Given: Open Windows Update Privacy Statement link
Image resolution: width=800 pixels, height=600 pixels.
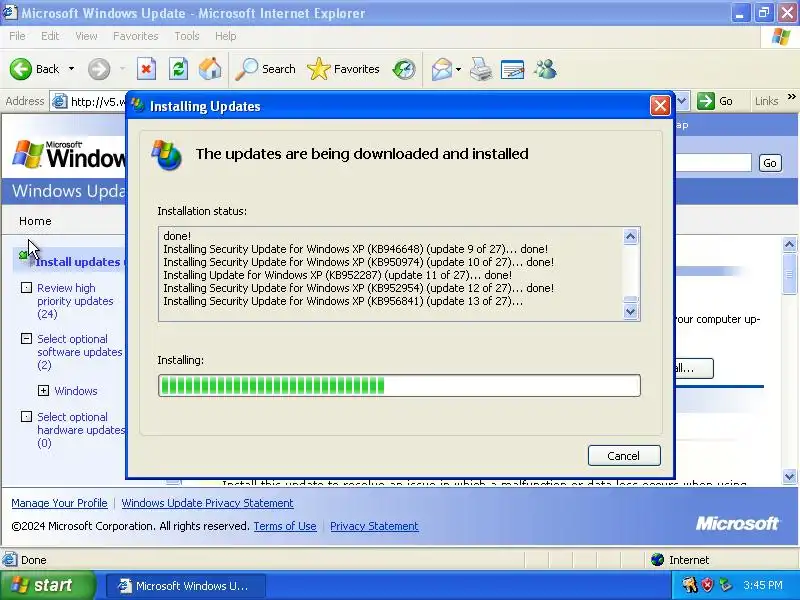Looking at the screenshot, I should point(207,503).
